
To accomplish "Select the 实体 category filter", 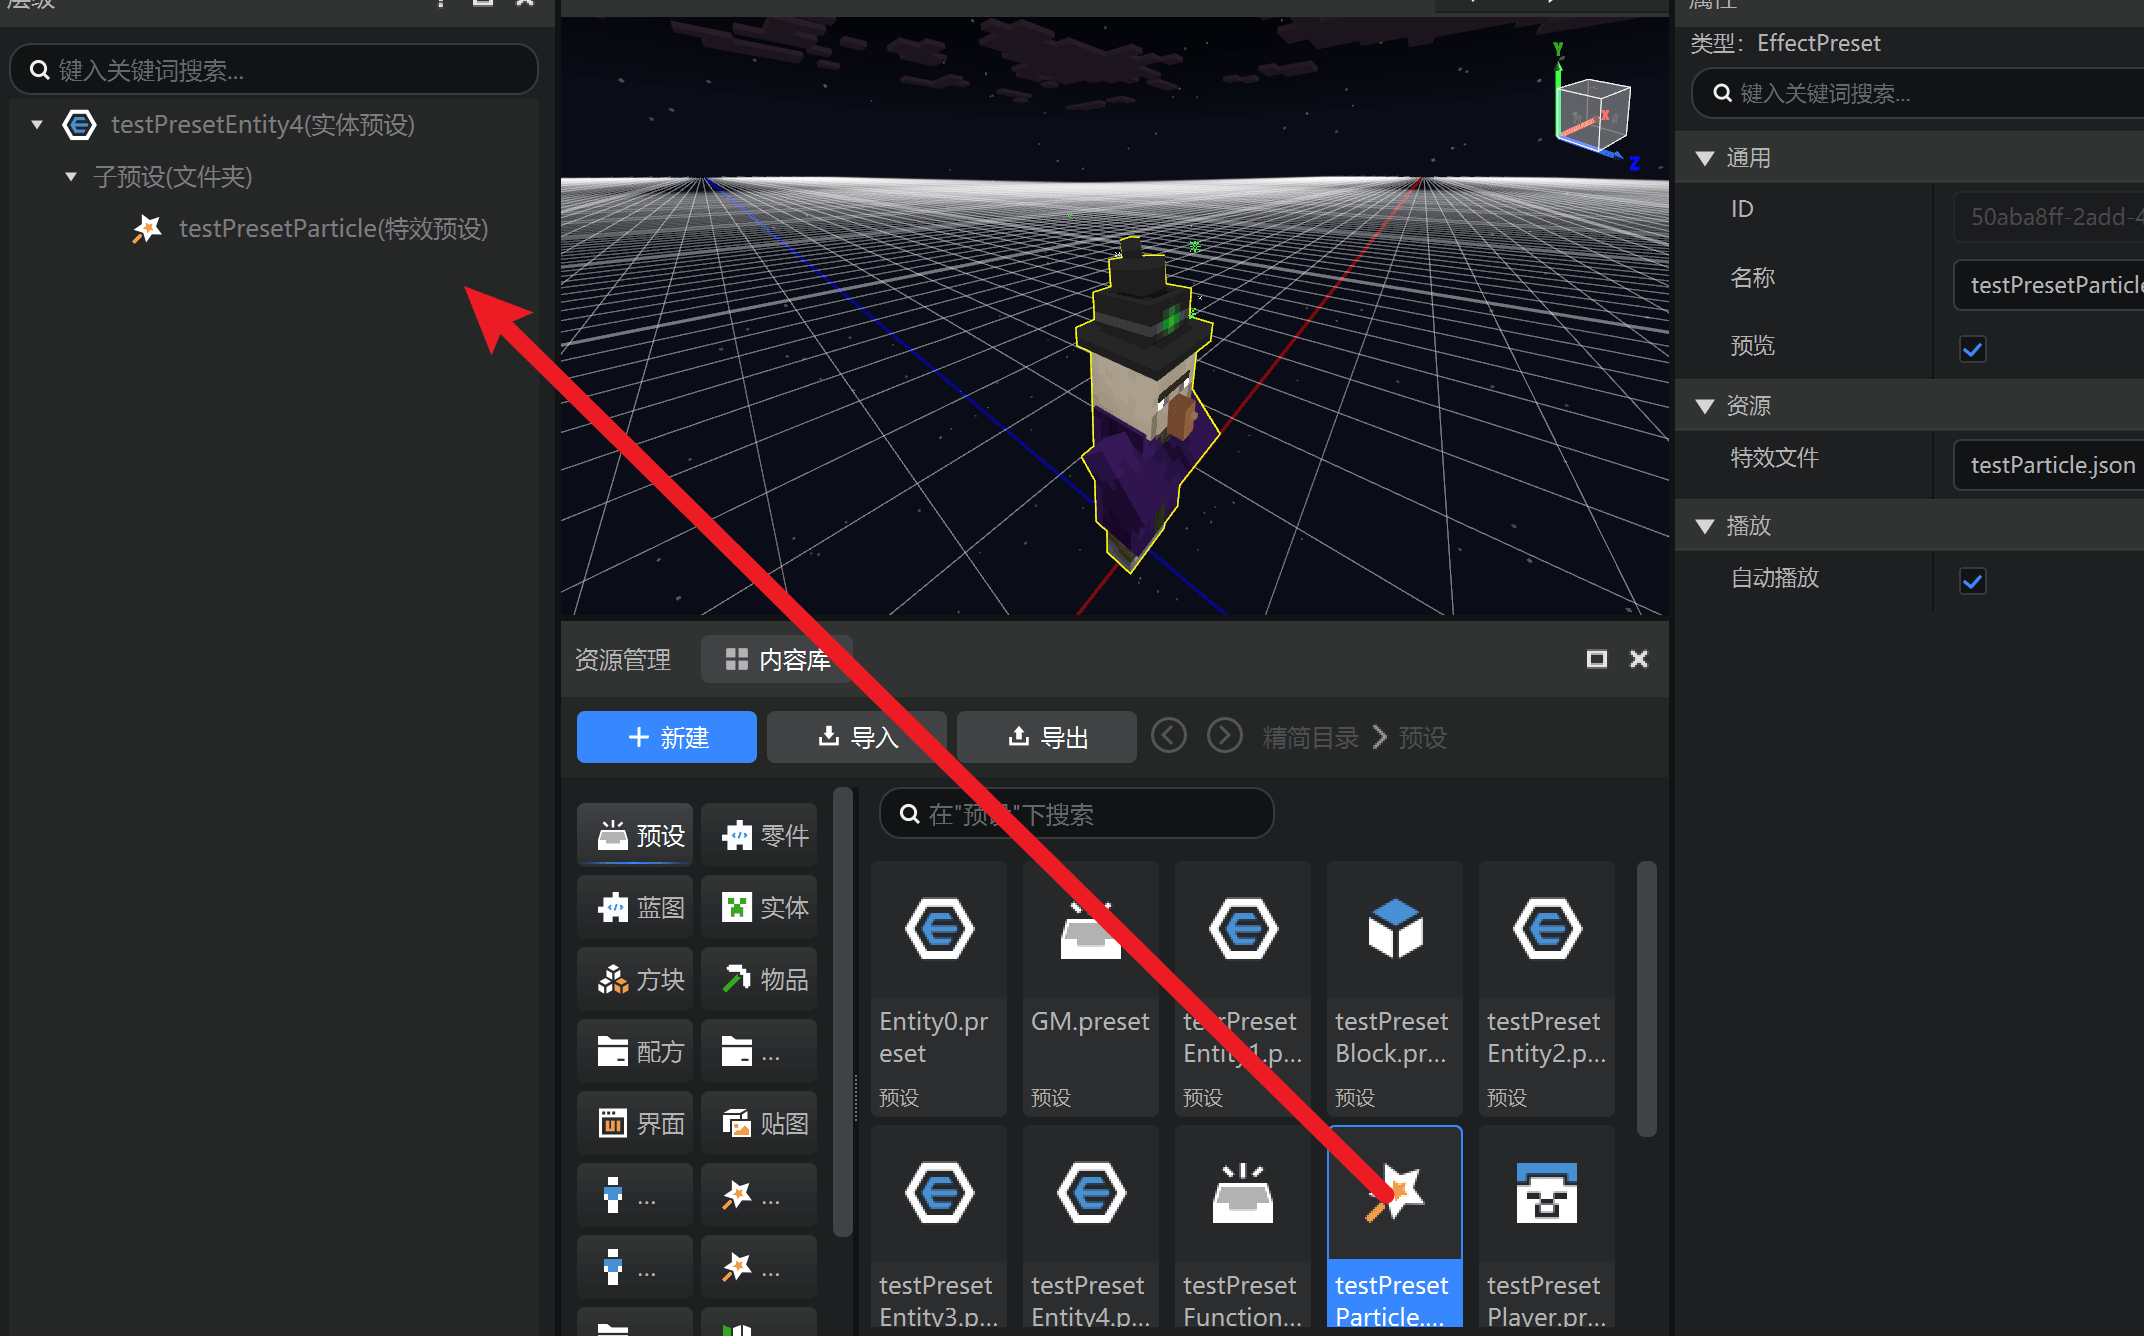I will (759, 907).
